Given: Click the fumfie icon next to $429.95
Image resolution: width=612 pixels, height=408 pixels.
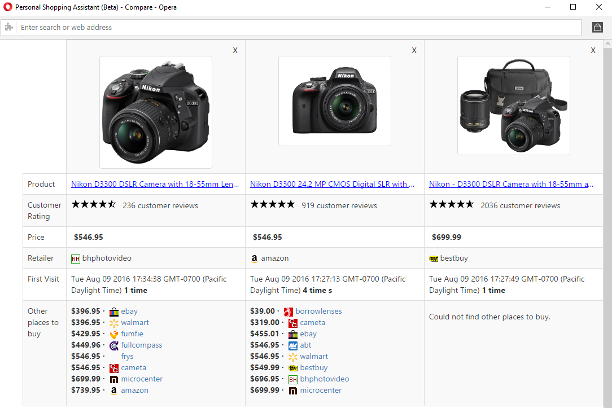Looking at the screenshot, I should coord(114,334).
